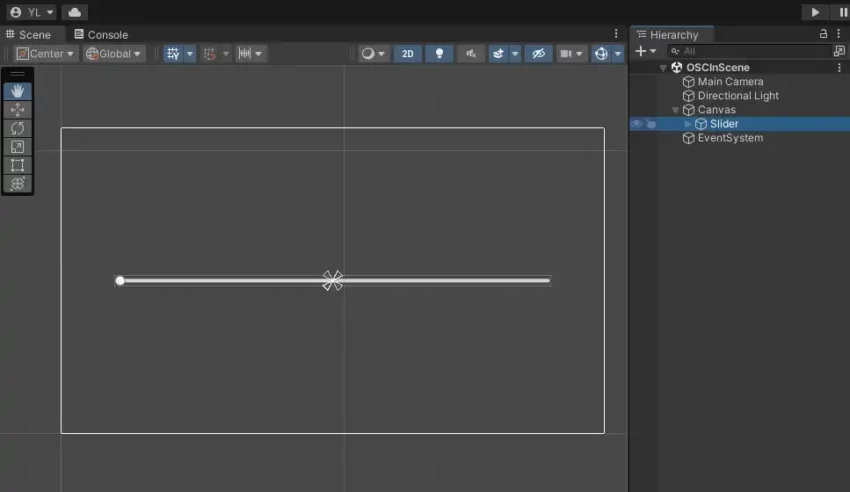Viewport: 850px width, 492px height.
Task: Switch to the Console tab
Action: [101, 34]
